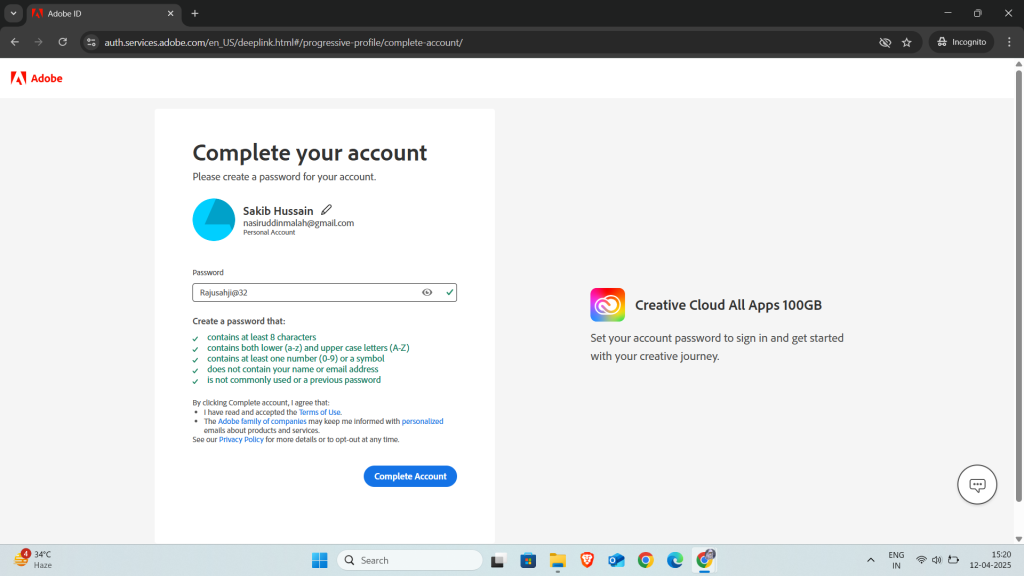Click the third-party cookies blocked eye icon
Viewport: 1024px width, 576px height.
[x=885, y=42]
